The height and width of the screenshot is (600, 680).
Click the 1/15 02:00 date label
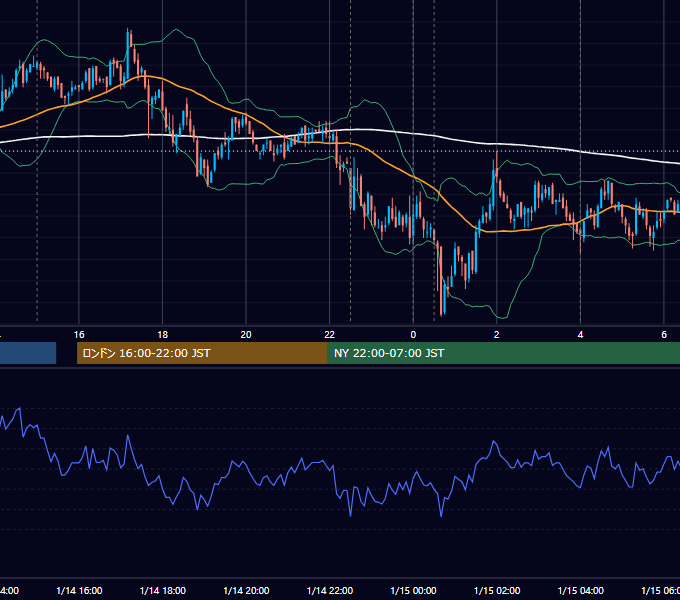[x=497, y=590]
